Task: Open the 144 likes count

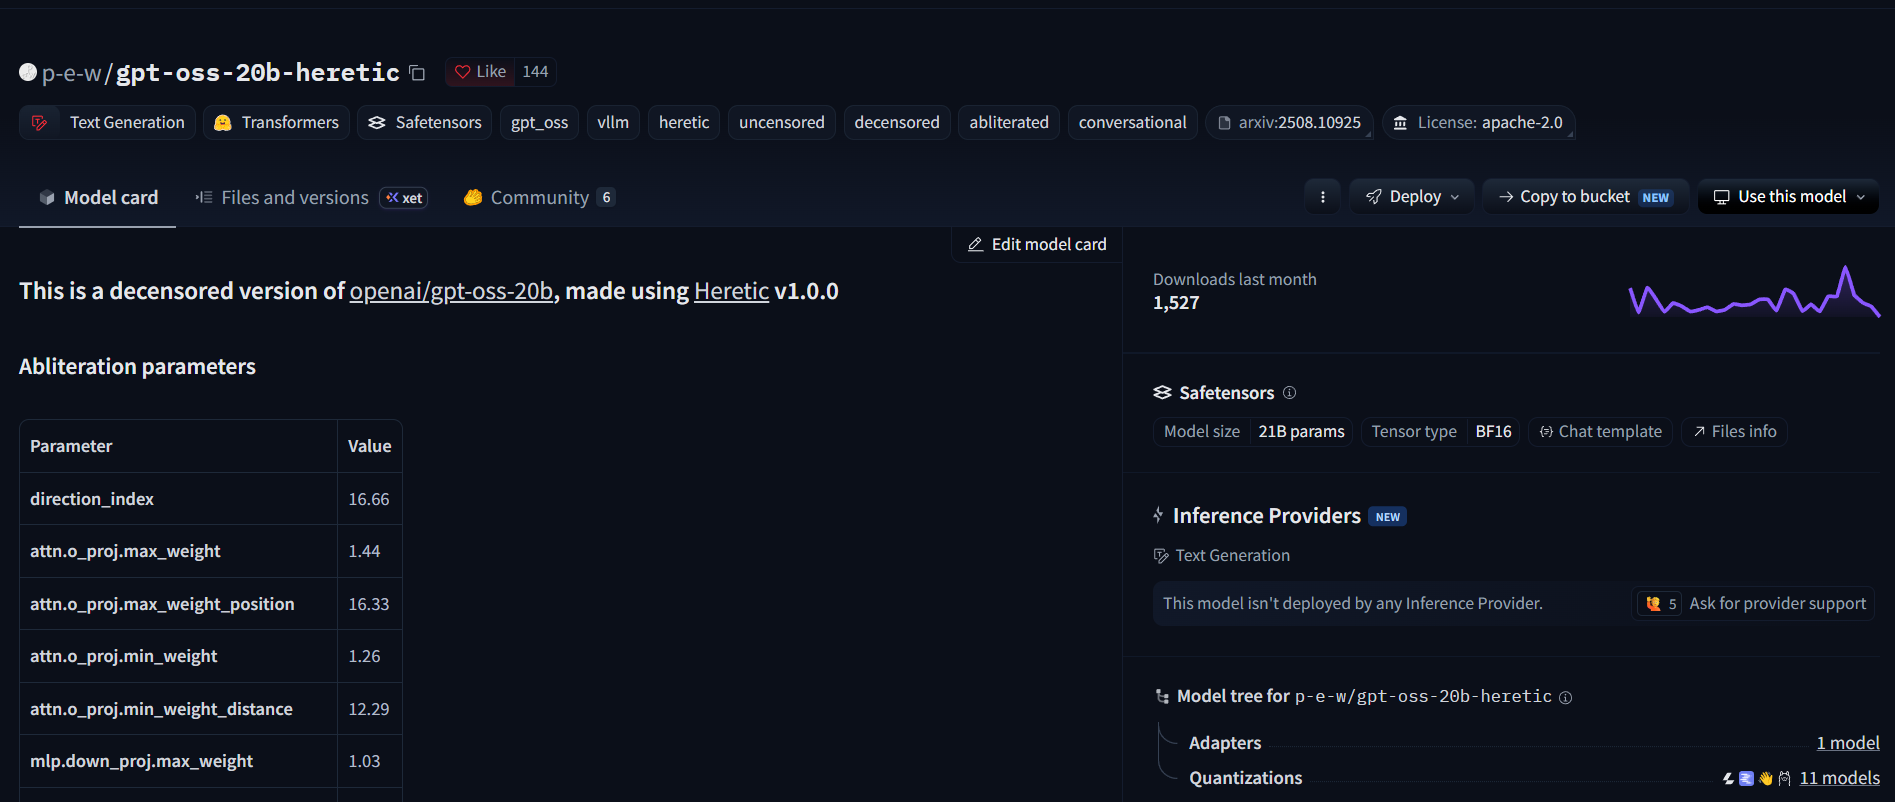Action: pyautogui.click(x=535, y=72)
